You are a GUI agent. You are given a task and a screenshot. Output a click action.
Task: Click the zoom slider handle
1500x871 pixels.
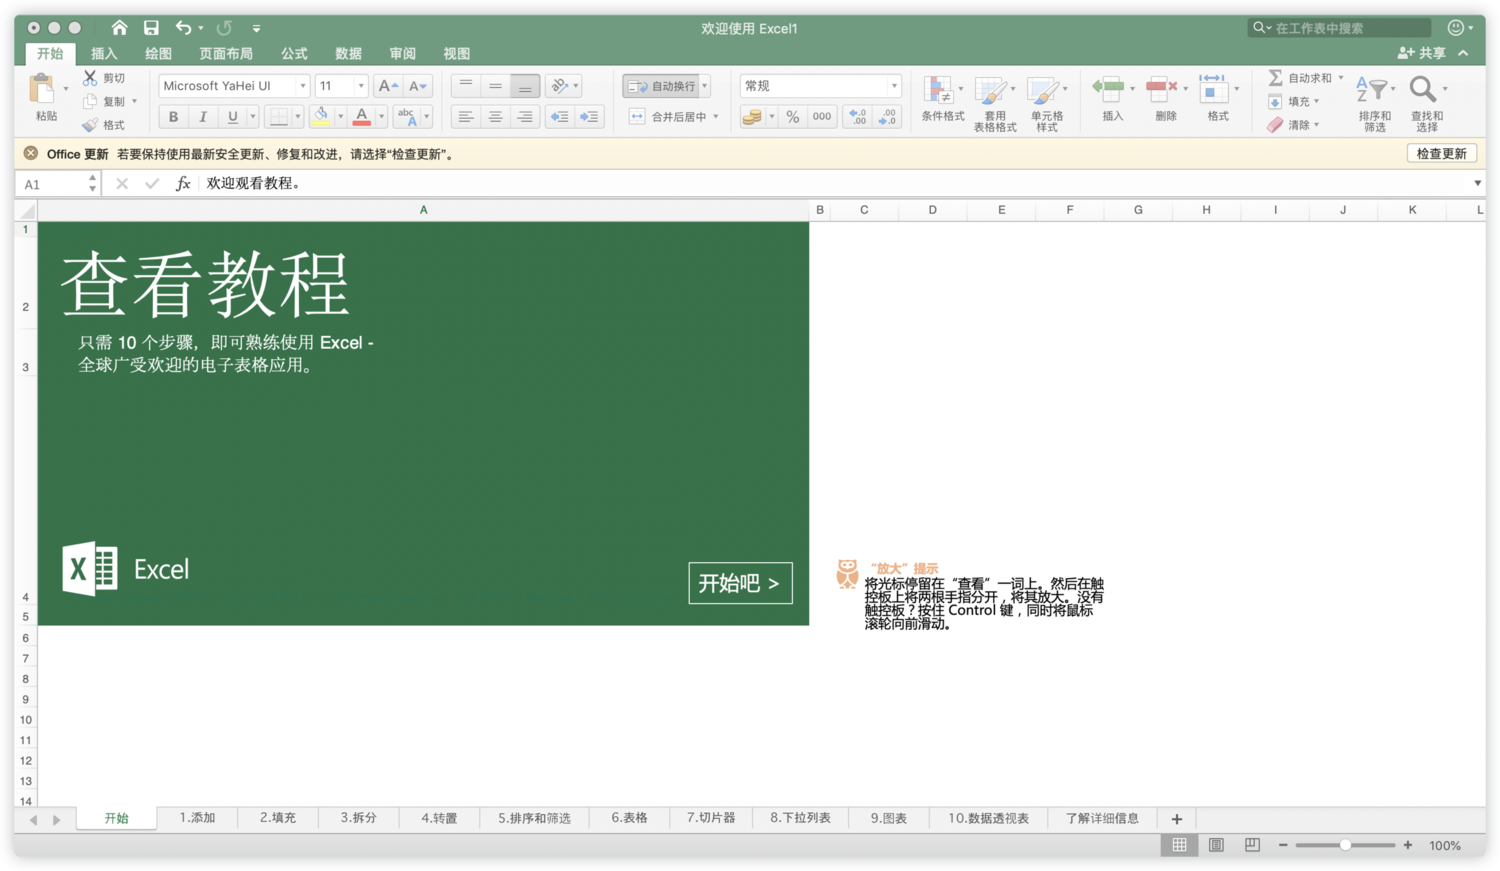(1346, 845)
